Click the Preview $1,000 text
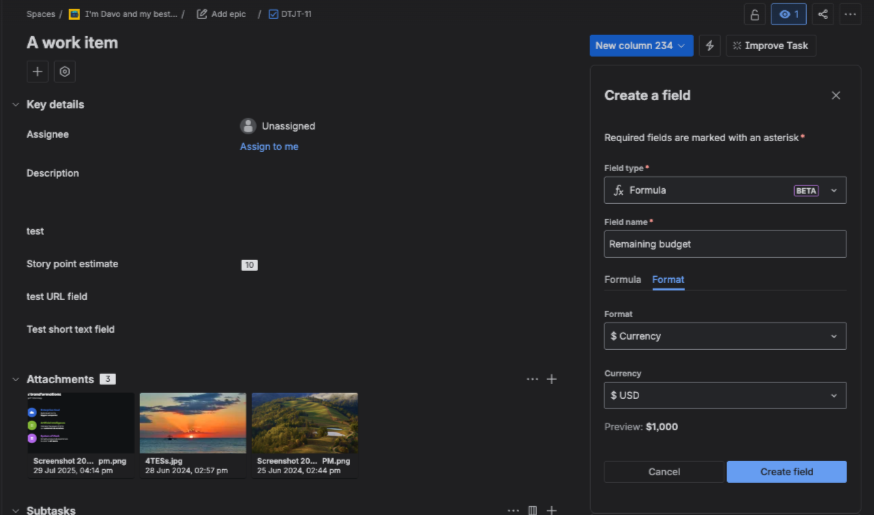874x515 pixels. 641,427
